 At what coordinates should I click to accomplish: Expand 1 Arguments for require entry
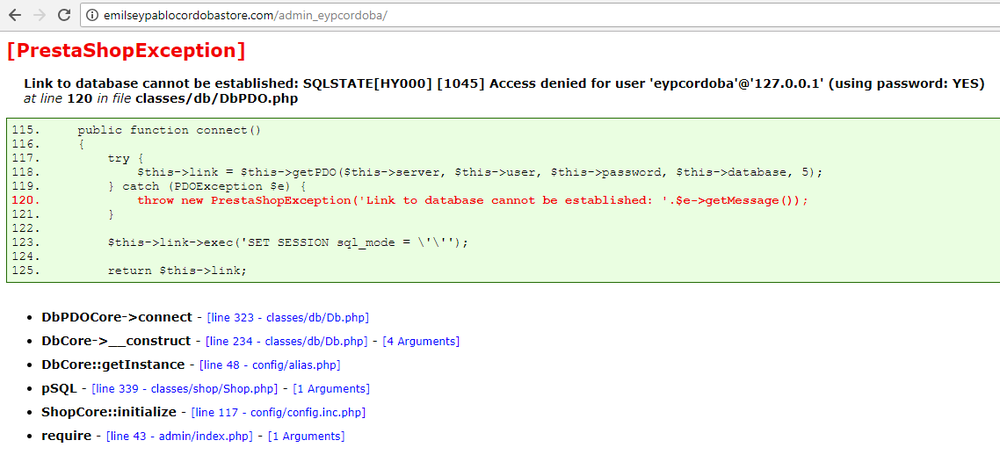pyautogui.click(x=306, y=436)
